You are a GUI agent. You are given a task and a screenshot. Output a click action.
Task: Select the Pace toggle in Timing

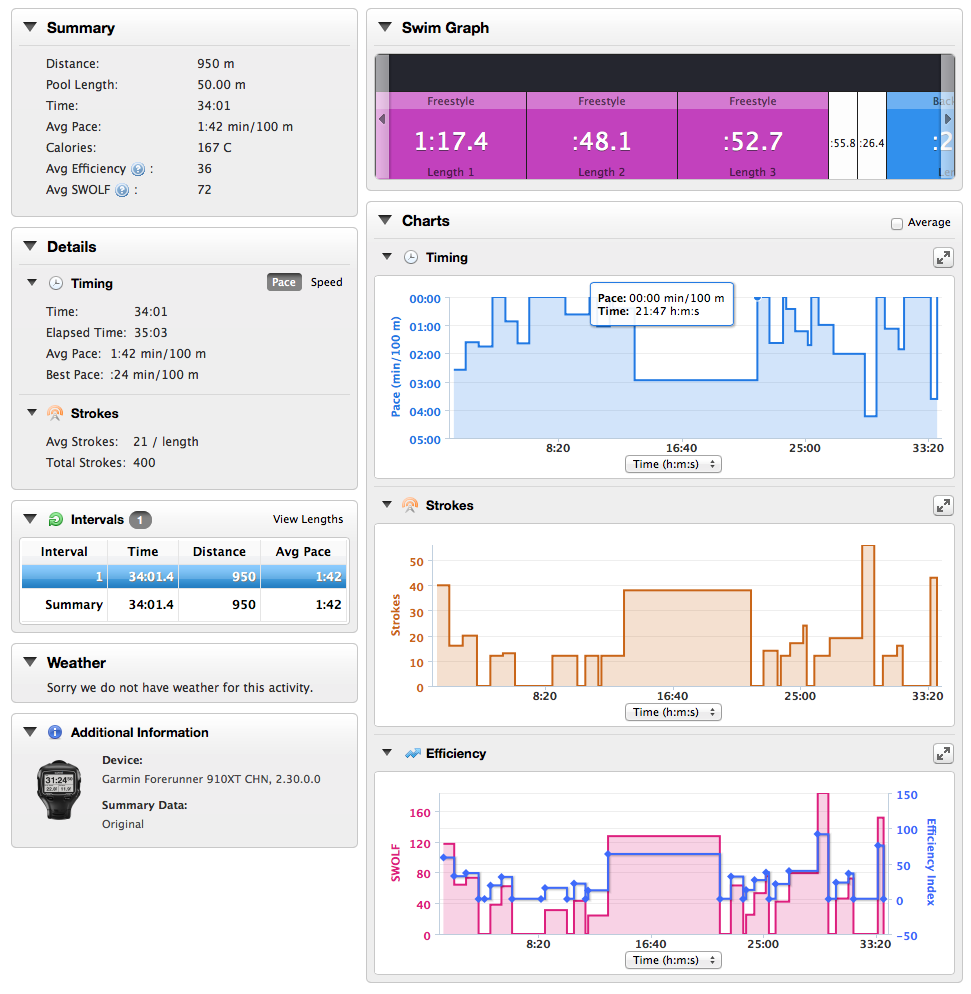point(284,282)
